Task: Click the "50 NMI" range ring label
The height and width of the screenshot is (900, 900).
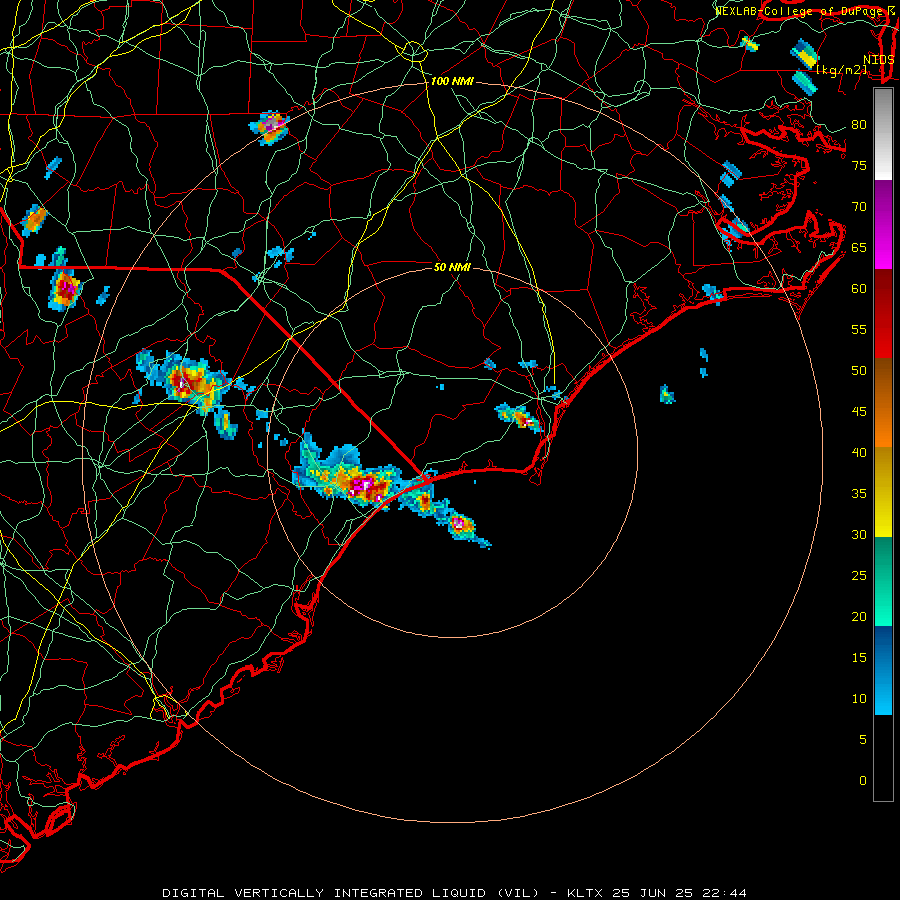Action: 452,267
